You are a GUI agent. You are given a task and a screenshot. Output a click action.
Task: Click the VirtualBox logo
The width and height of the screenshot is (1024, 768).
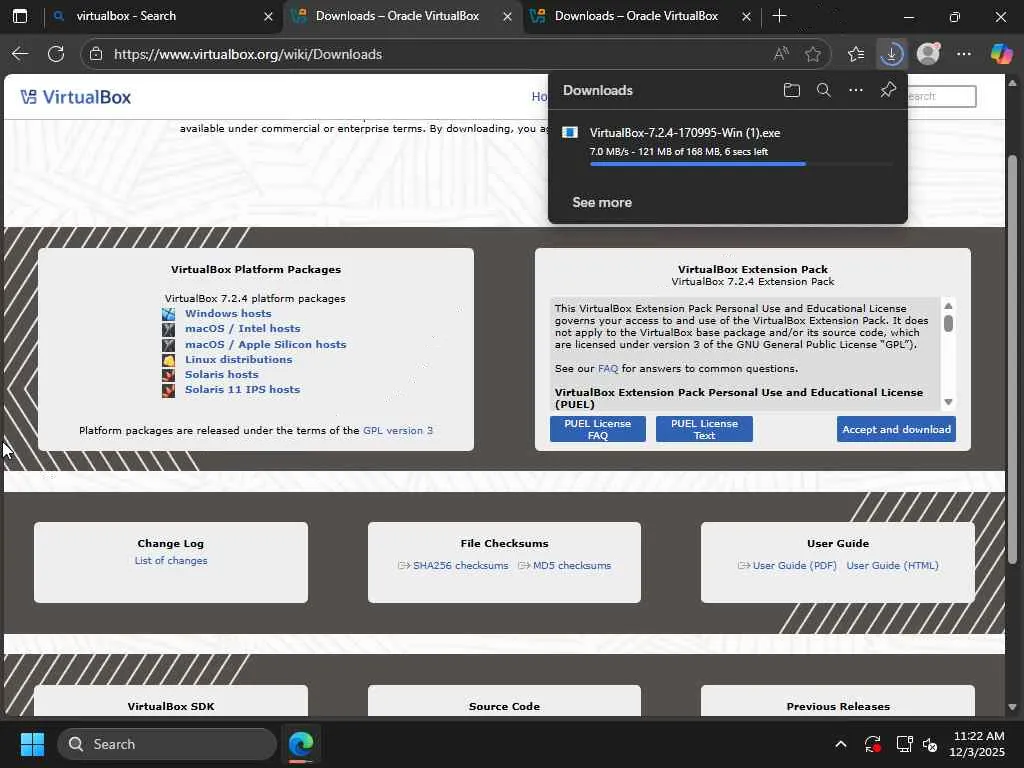tap(75, 97)
